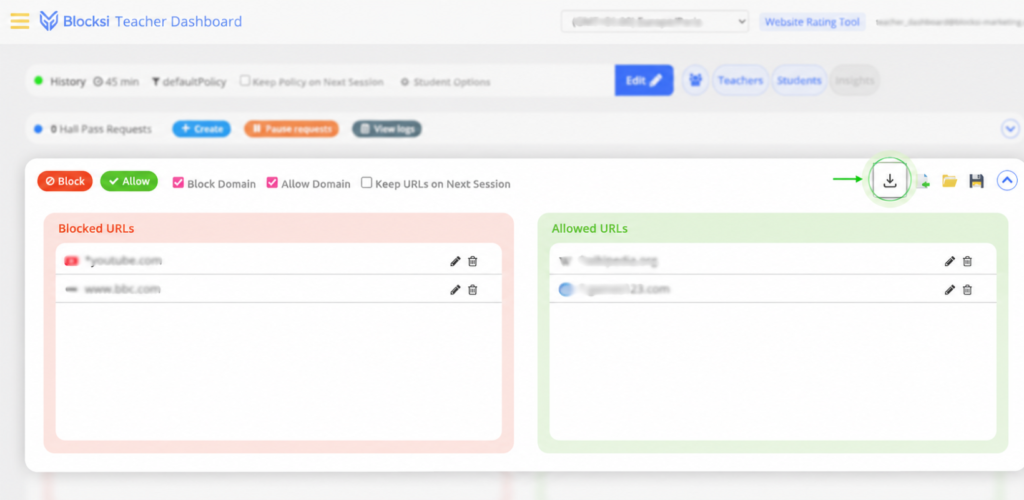The height and width of the screenshot is (500, 1024).
Task: Enable Keep Policy on Next Session
Action: point(245,81)
